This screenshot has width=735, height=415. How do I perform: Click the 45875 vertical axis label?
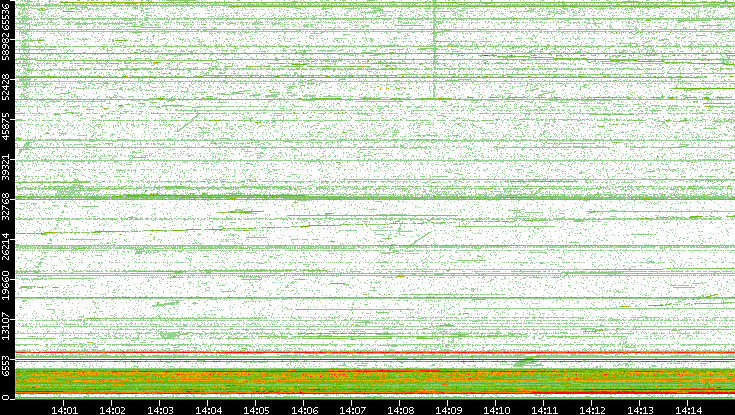click(5, 126)
